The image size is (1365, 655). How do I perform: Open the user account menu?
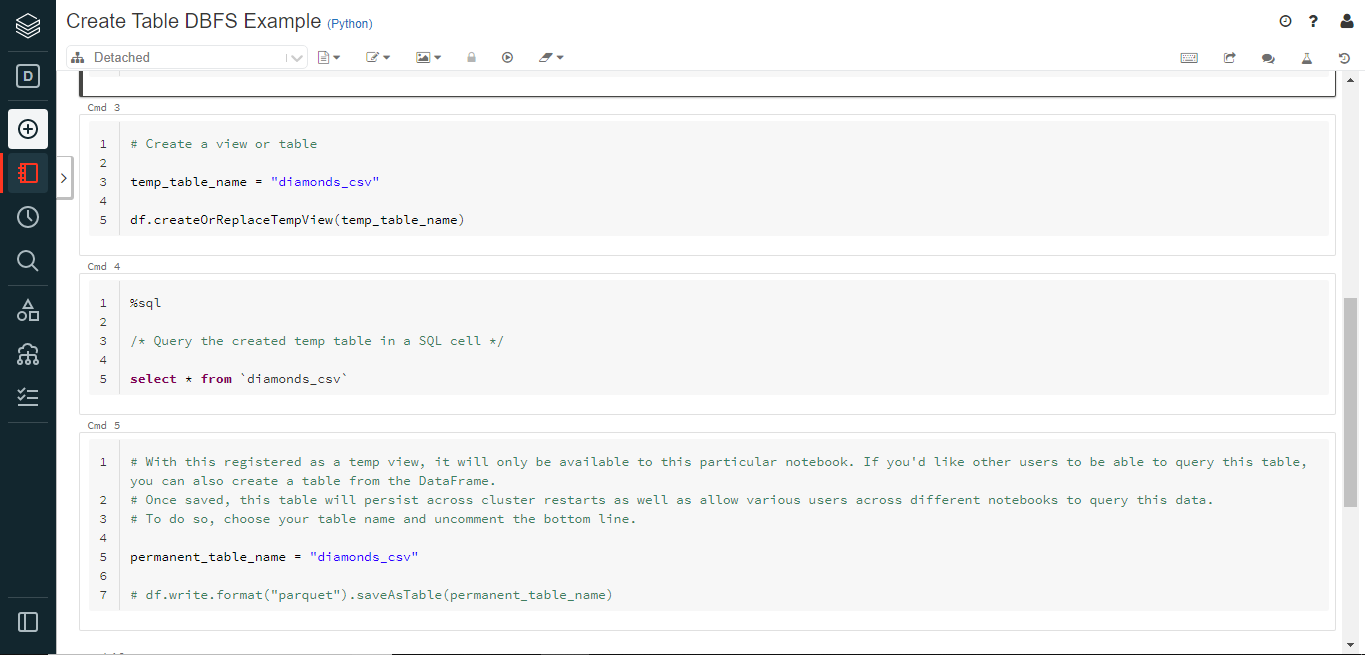click(1346, 21)
